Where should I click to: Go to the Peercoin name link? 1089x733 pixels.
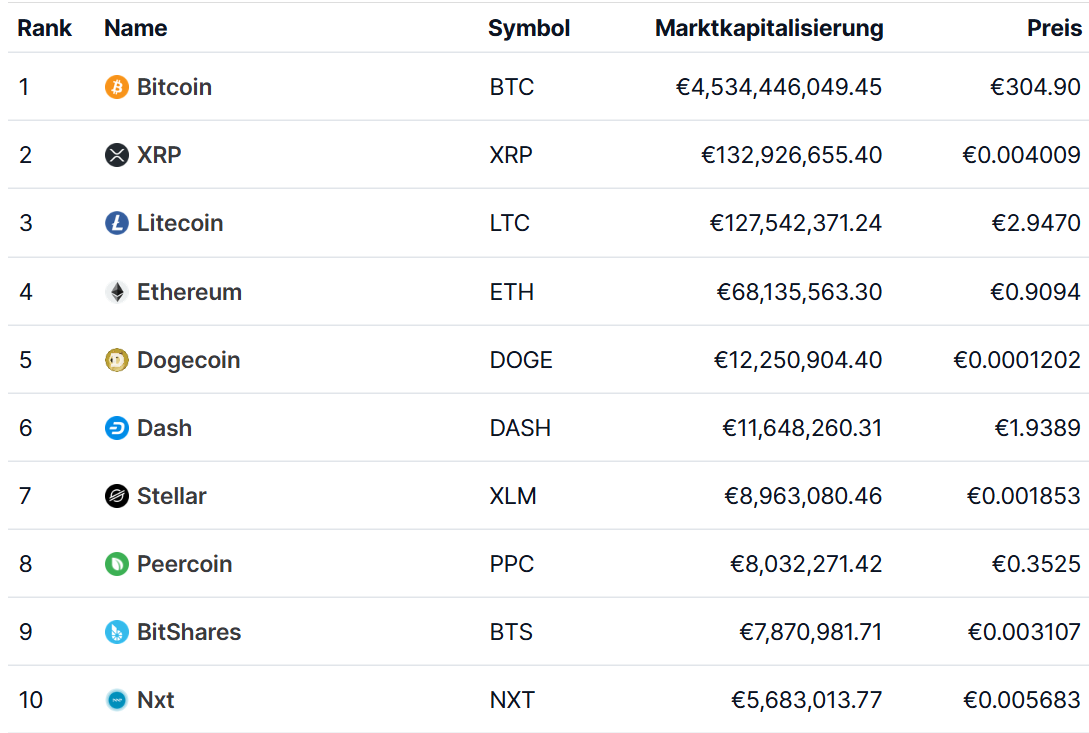click(184, 564)
